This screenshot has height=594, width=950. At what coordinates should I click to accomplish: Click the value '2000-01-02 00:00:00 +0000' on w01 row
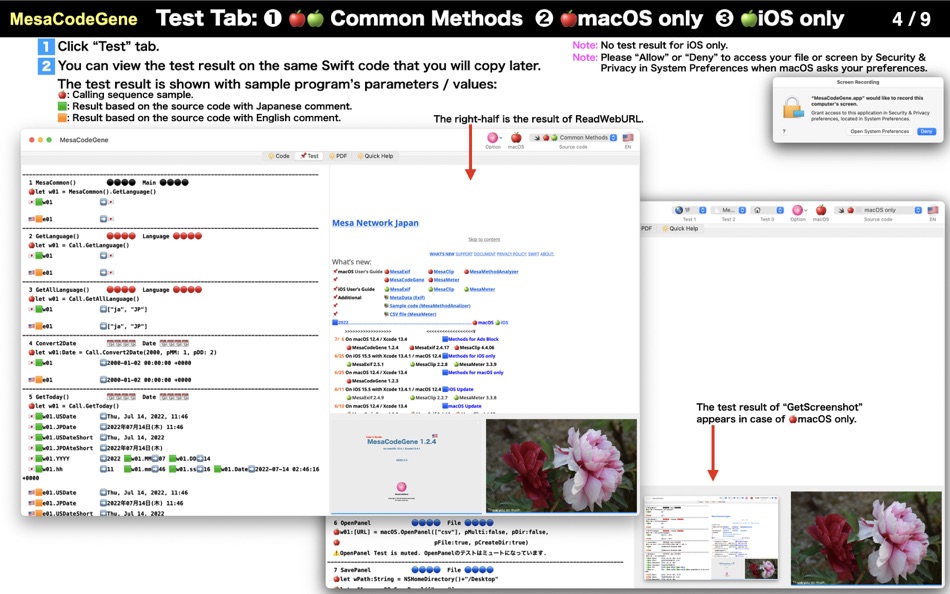coord(149,363)
